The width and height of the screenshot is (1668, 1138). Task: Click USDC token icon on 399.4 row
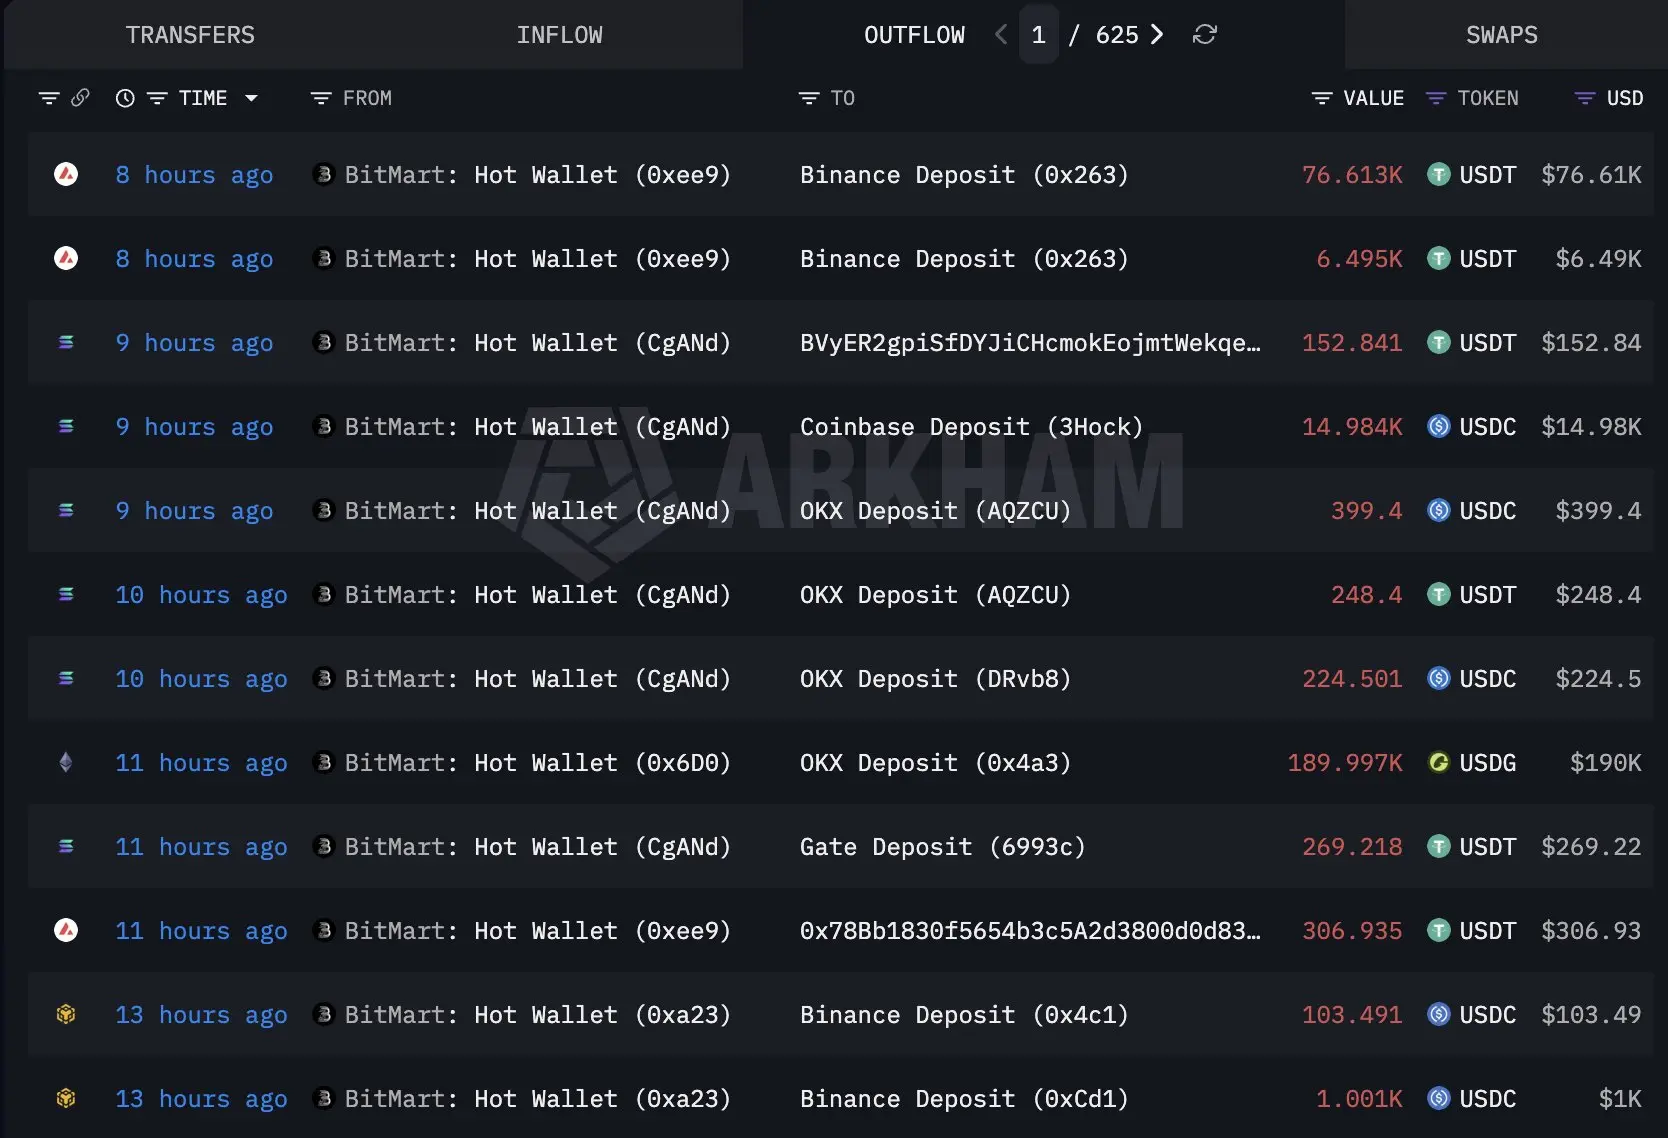[x=1438, y=510]
